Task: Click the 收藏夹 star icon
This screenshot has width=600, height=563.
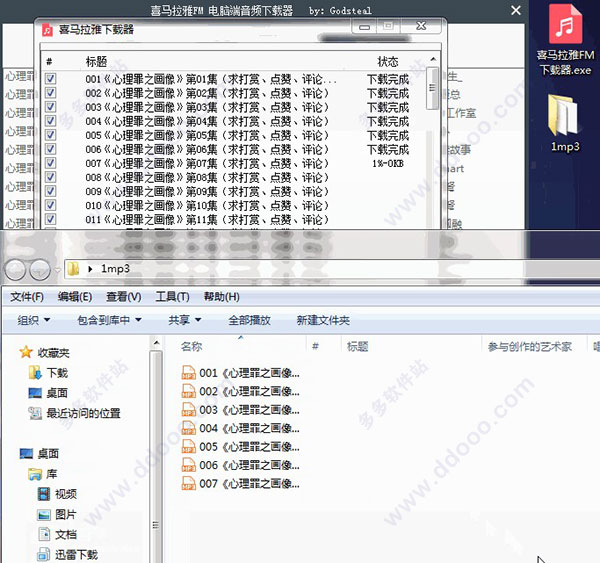Action: point(26,352)
